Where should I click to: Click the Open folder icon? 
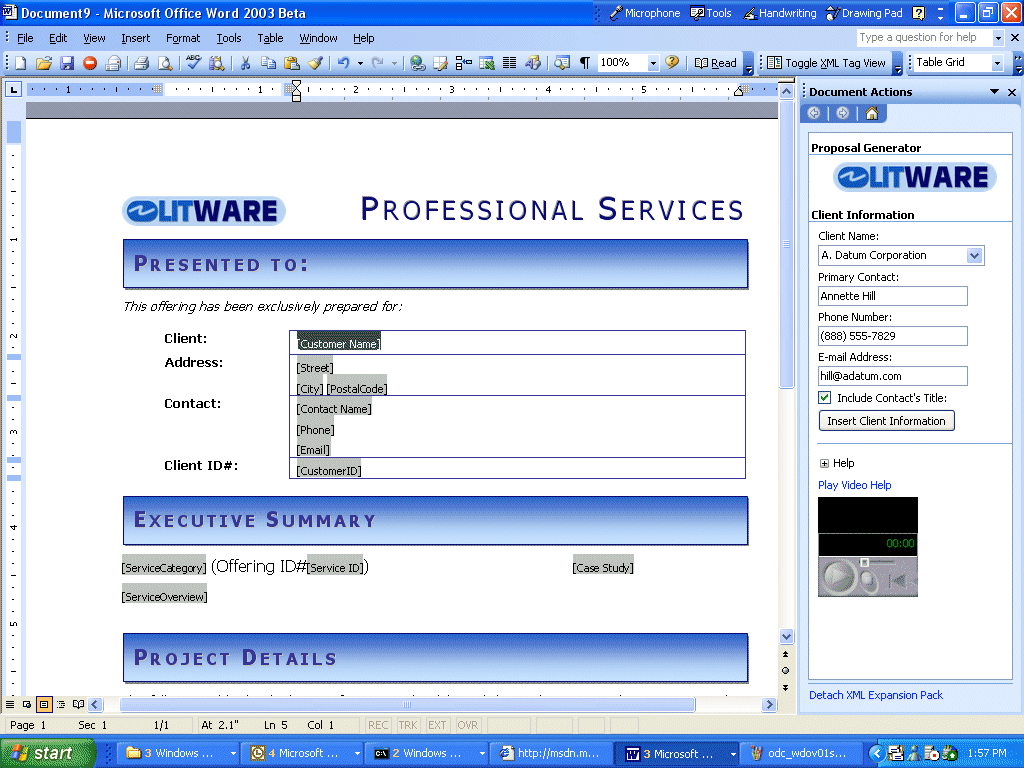(x=44, y=63)
